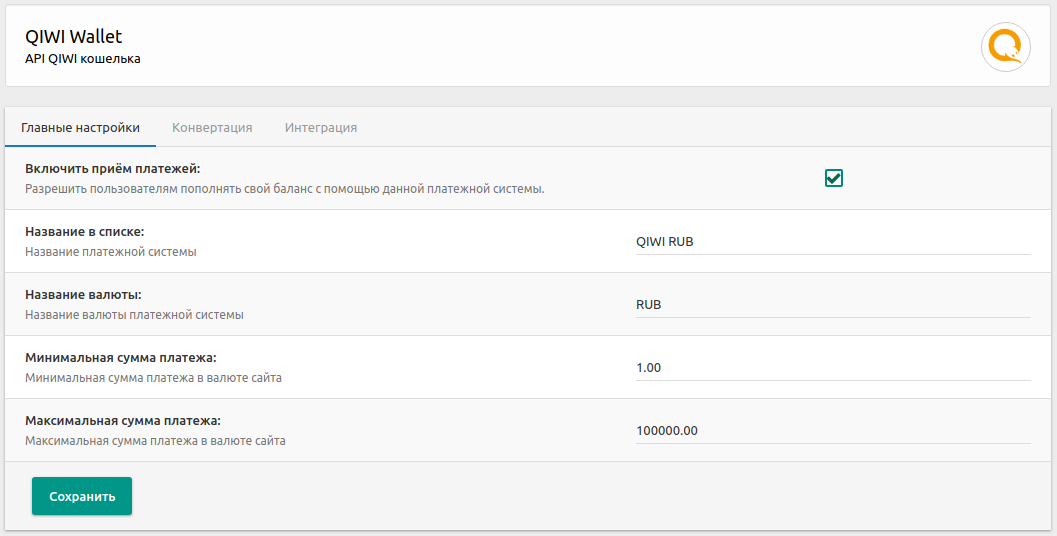Select the Главные настройки tab
Image resolution: width=1057 pixels, height=536 pixels.
[x=80, y=128]
